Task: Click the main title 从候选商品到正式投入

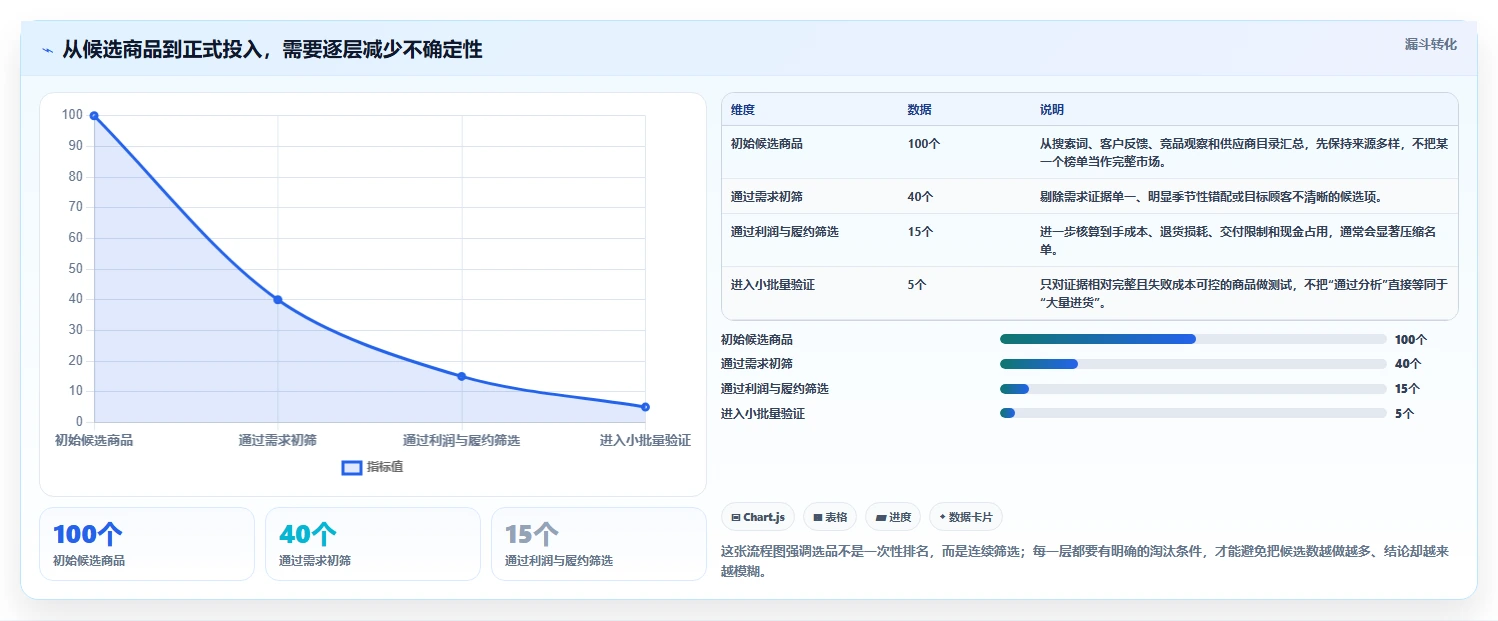Action: pos(272,50)
